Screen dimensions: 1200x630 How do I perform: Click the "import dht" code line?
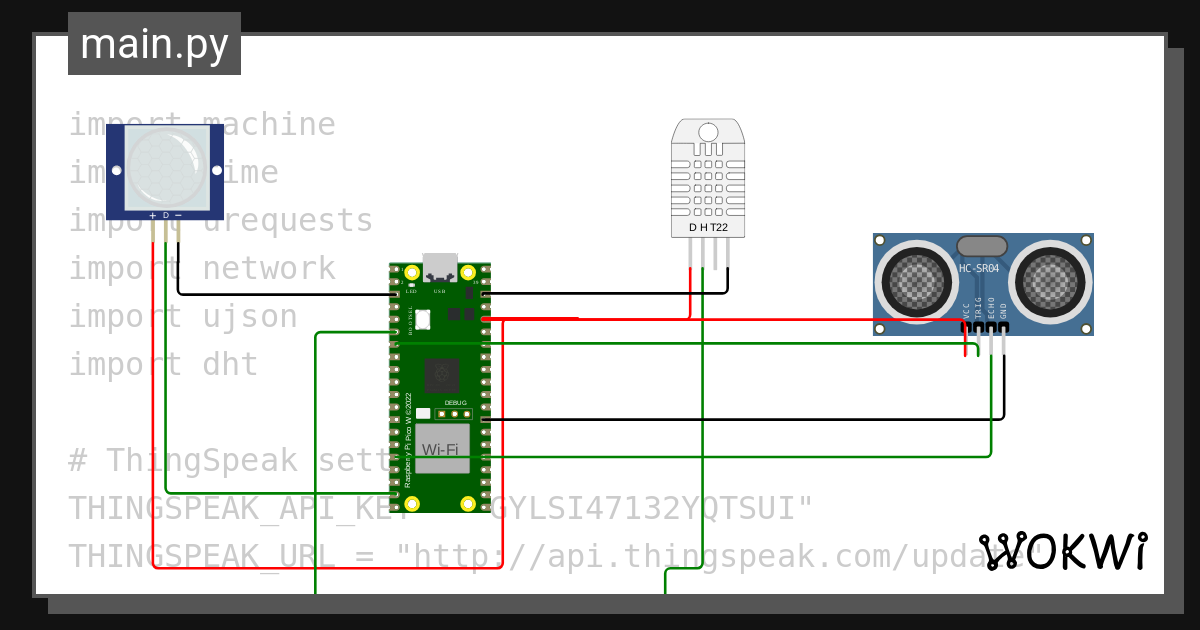[163, 364]
